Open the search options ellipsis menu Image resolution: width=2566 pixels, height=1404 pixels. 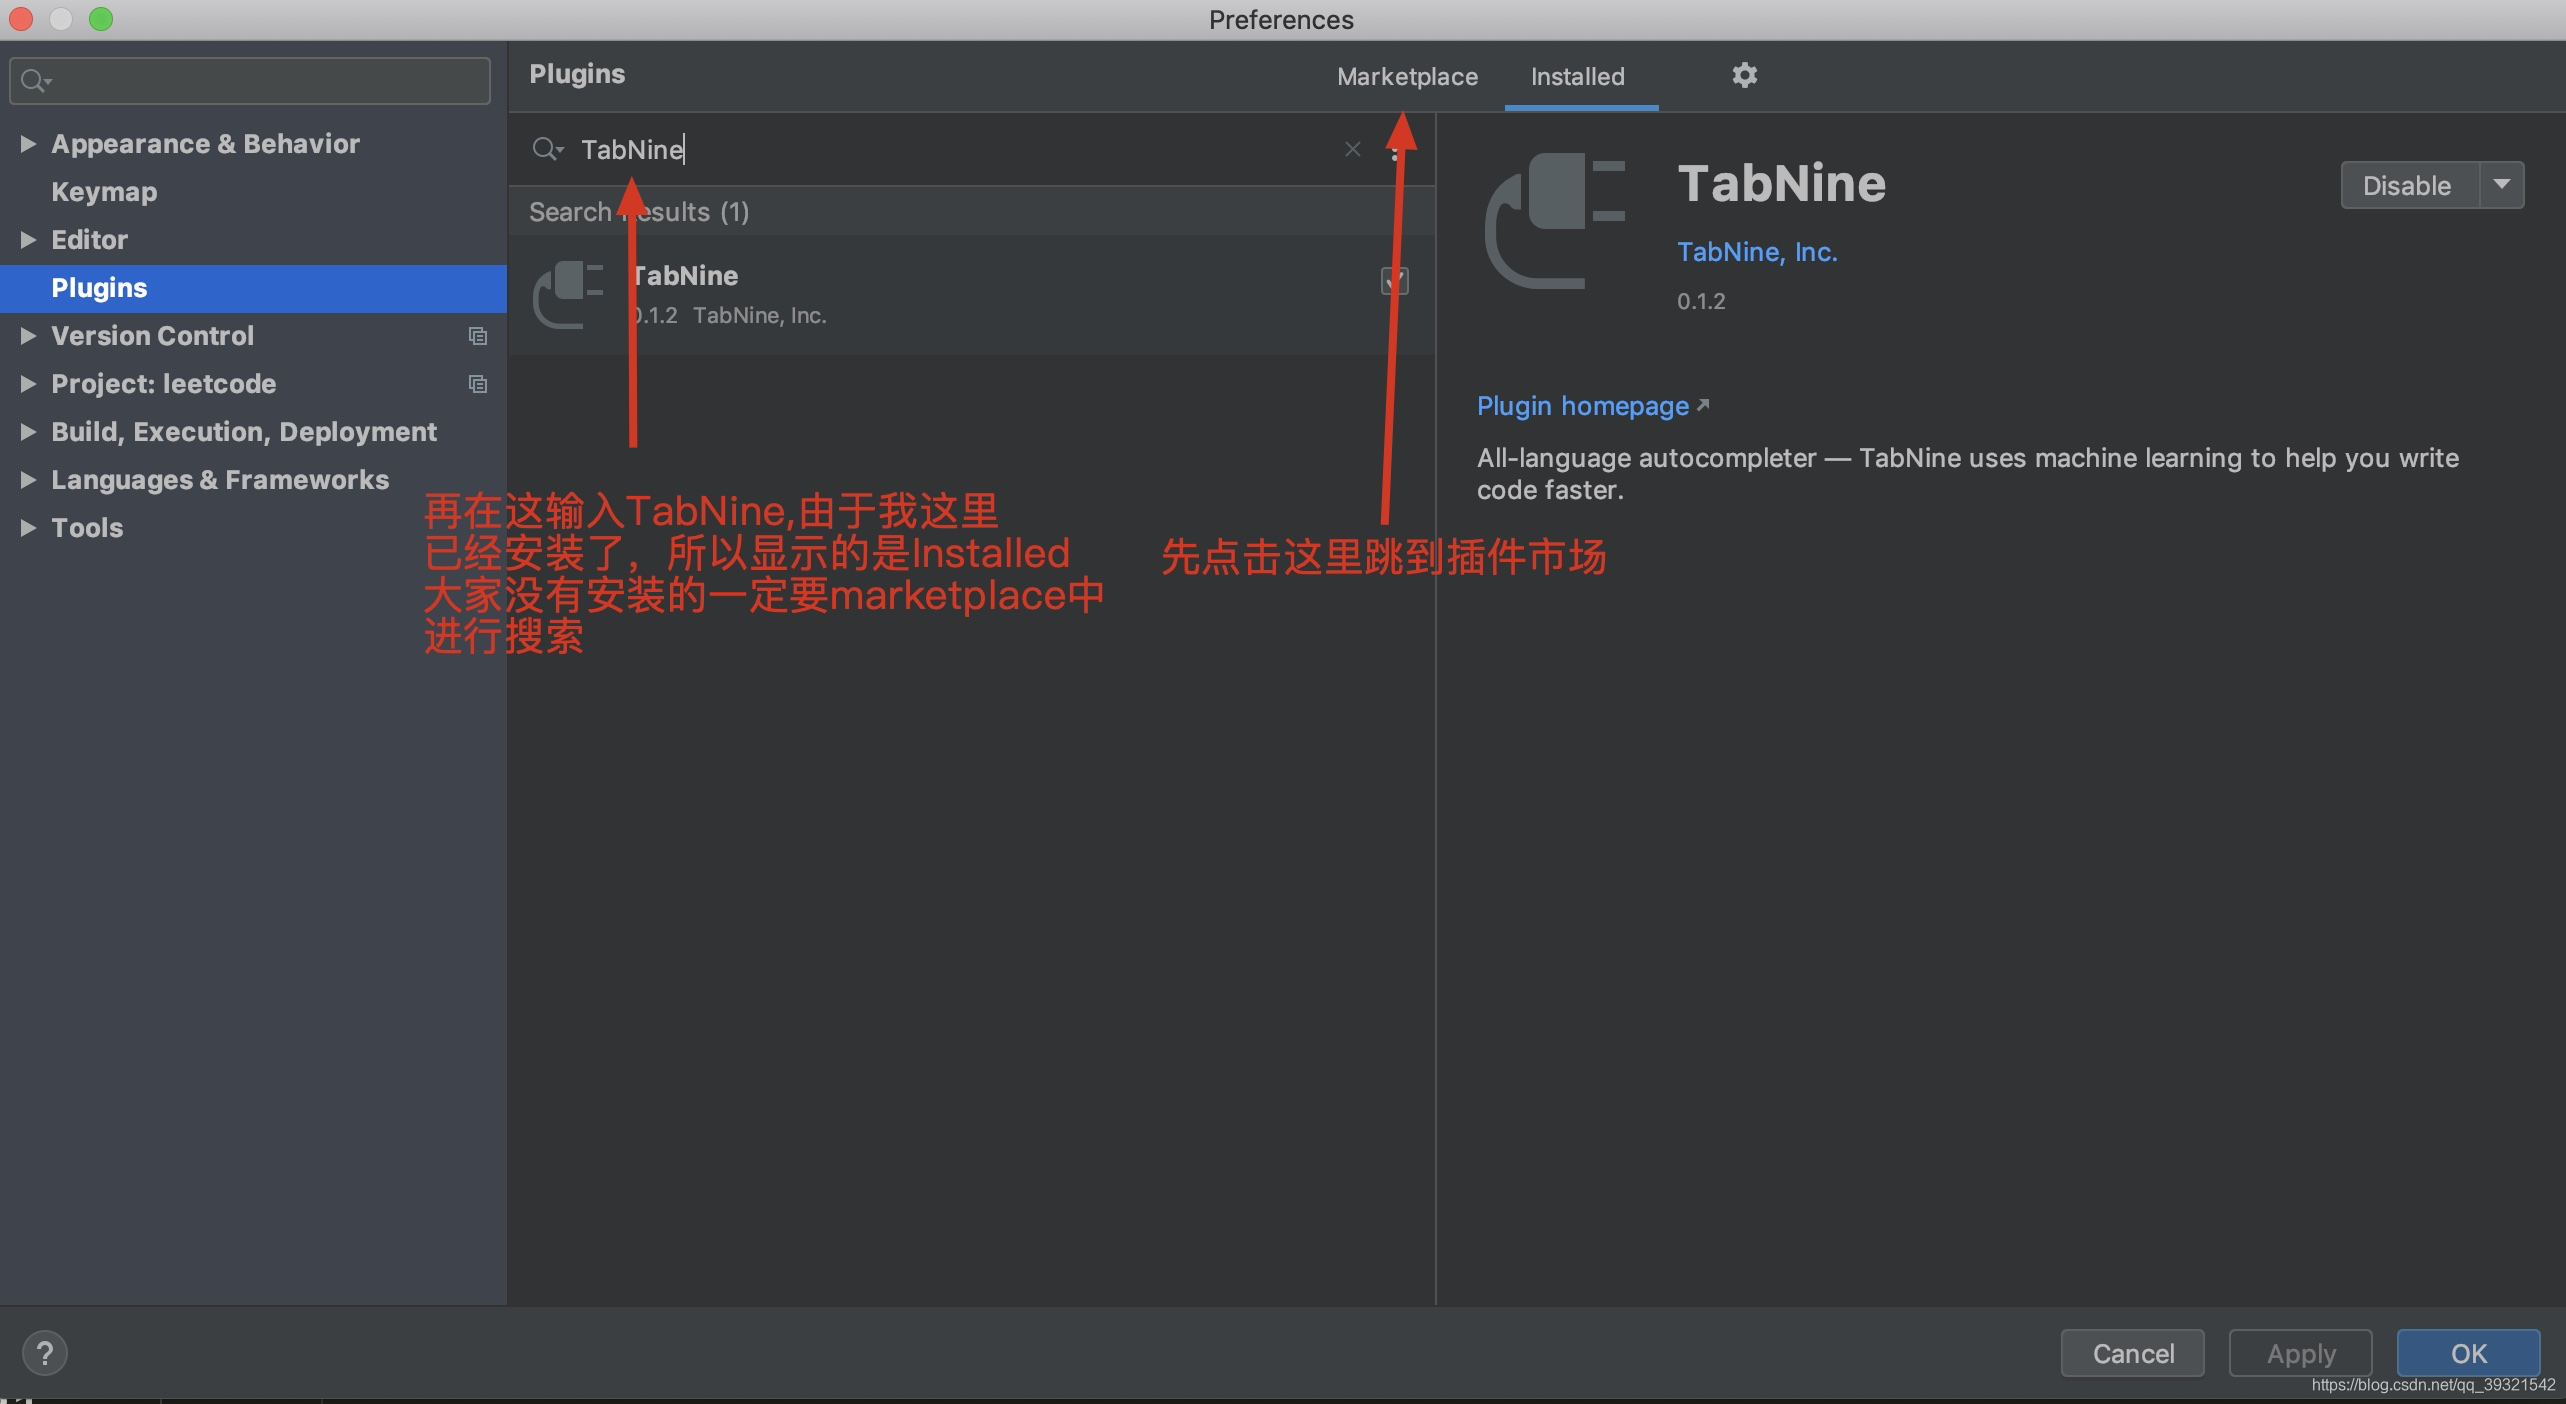pos(1396,155)
